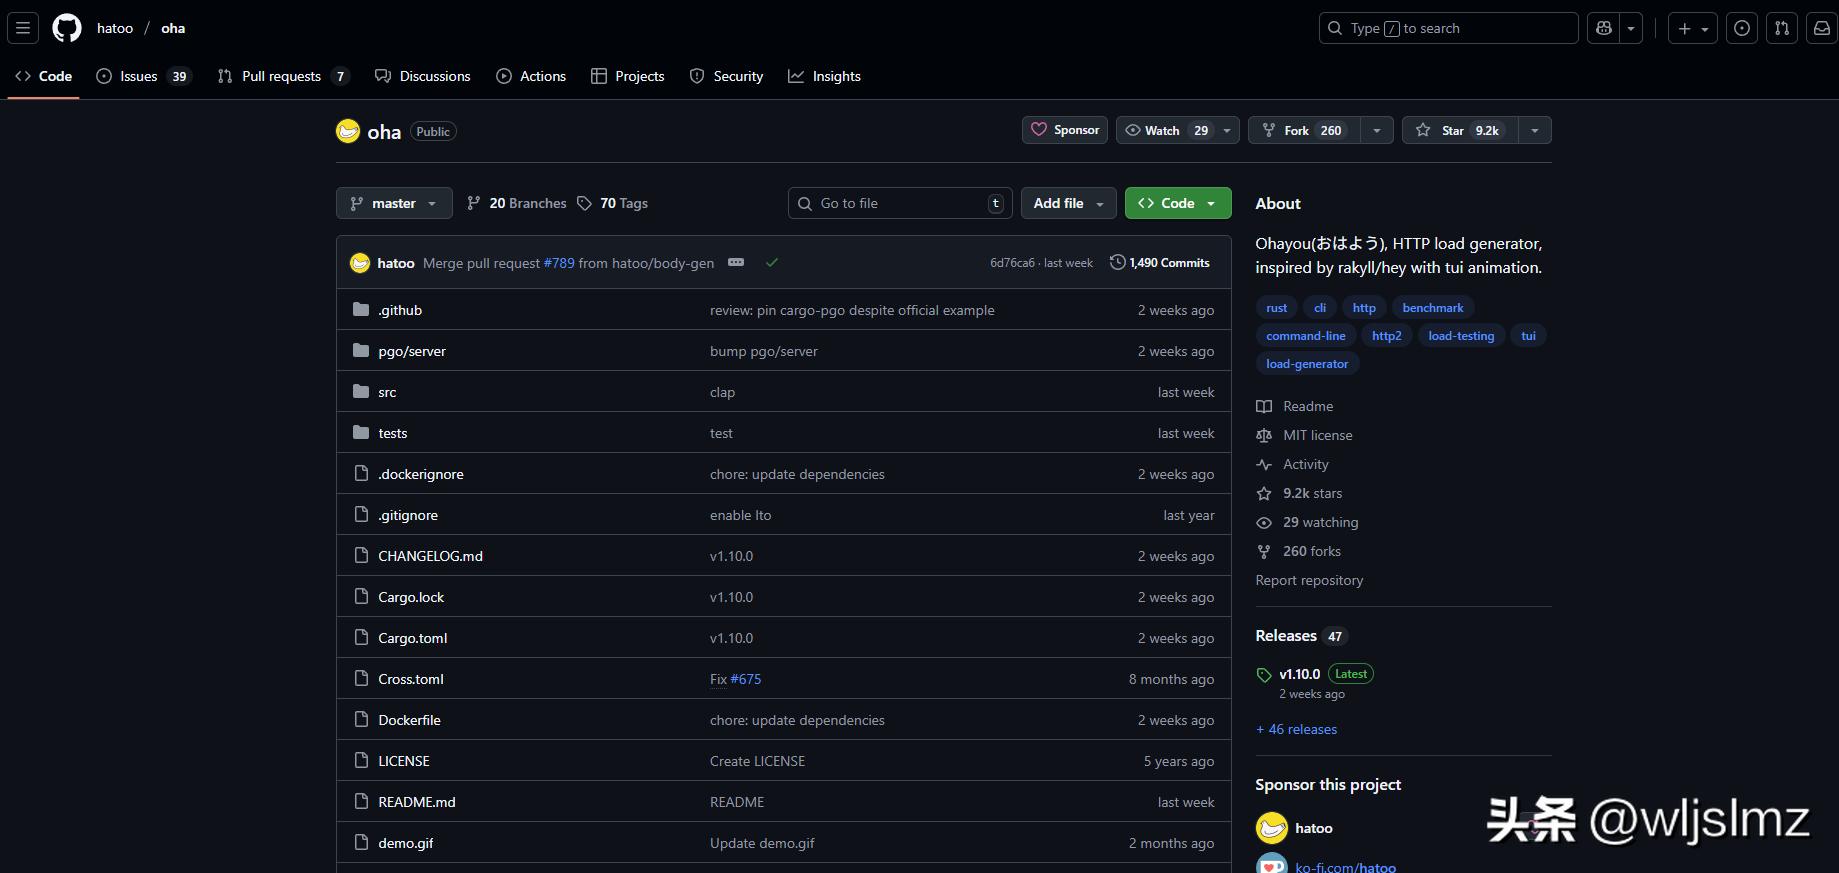The height and width of the screenshot is (873, 1839).
Task: Open the hamburger navigation menu
Action: click(x=23, y=28)
